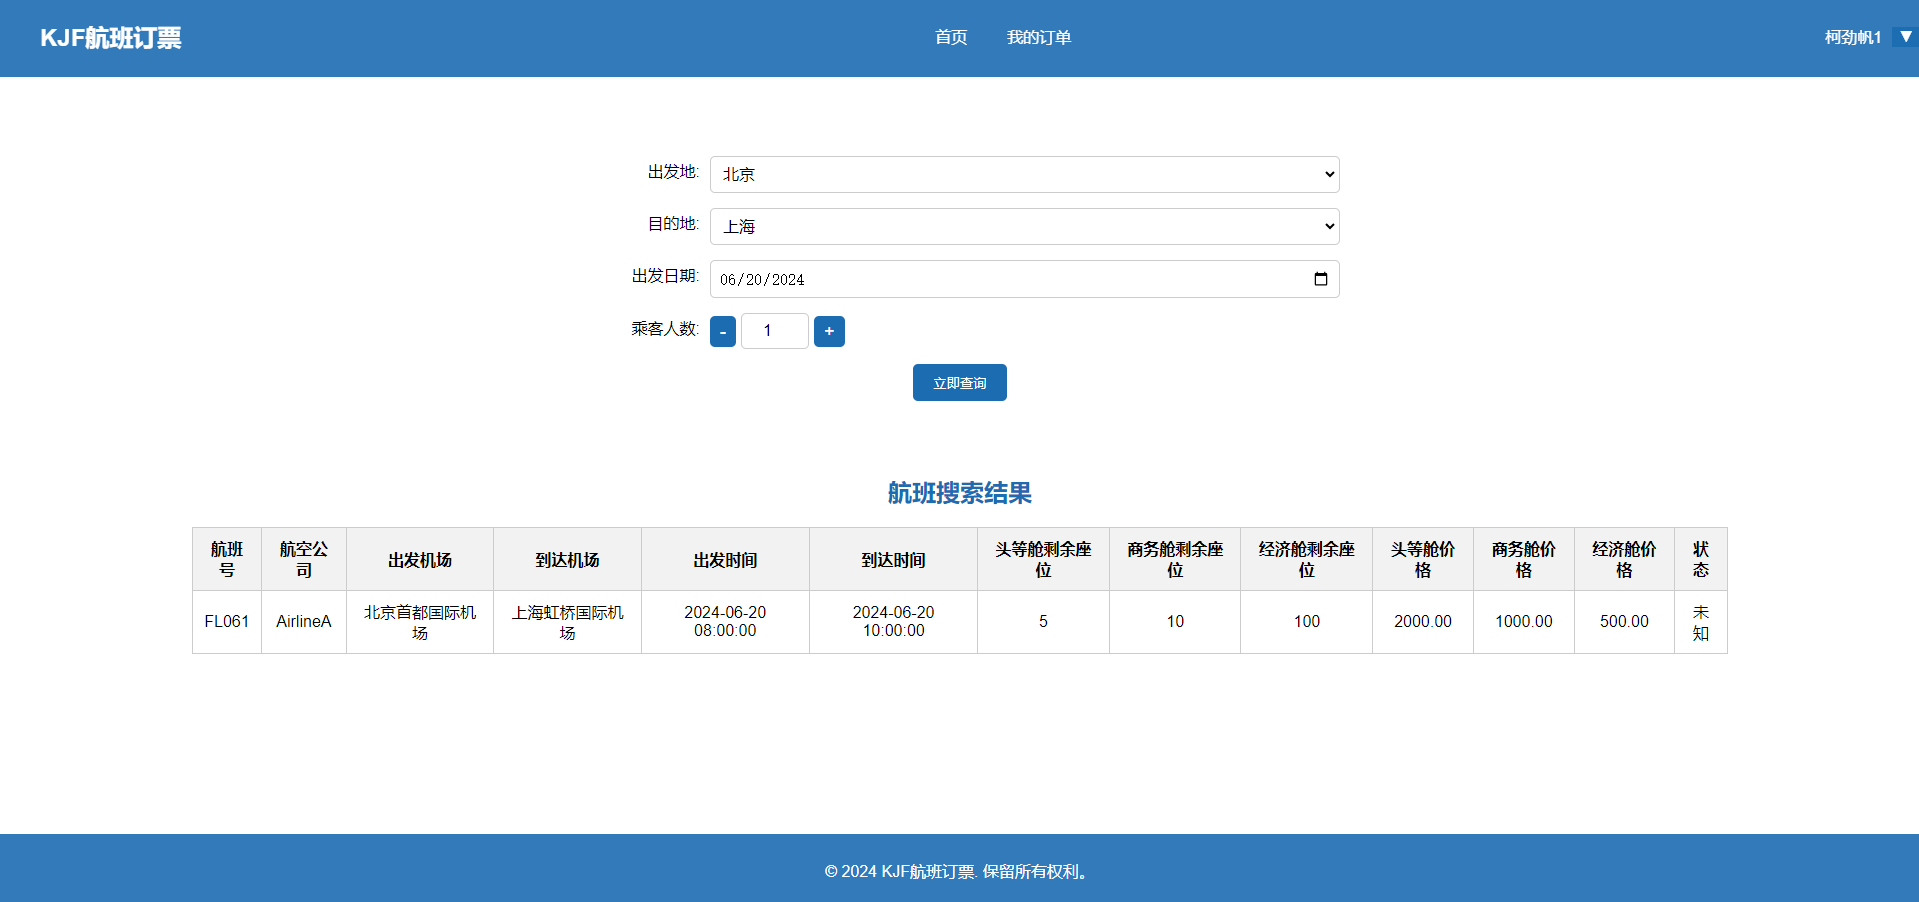
Task: Click the minus button to reduce passengers
Action: coord(722,331)
